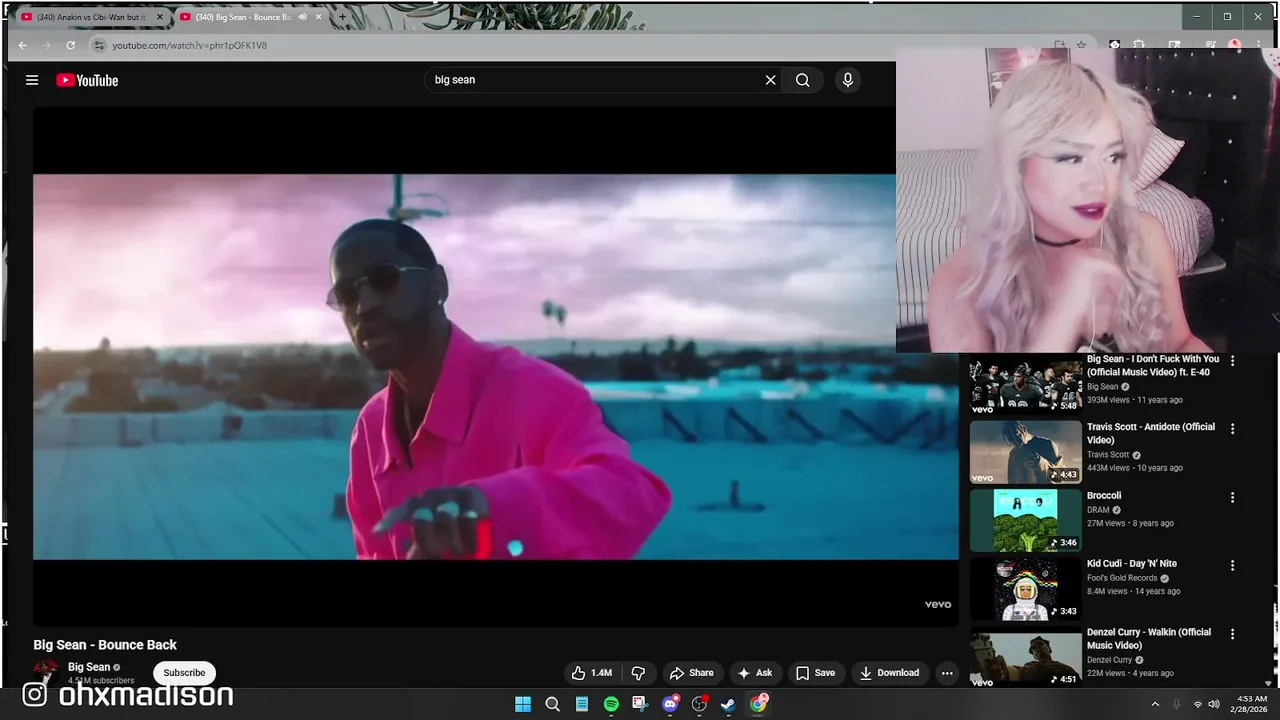Share the Bounce Back video
The image size is (1280, 720).
coord(691,673)
